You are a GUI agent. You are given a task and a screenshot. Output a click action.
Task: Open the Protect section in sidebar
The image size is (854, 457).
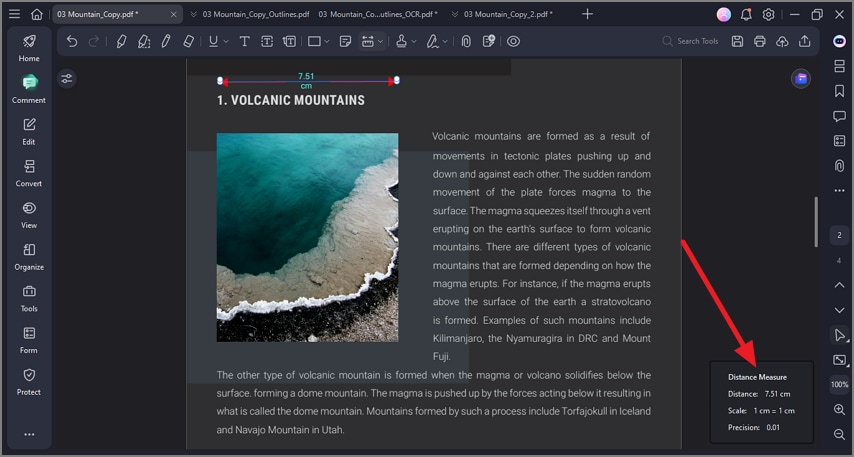[29, 382]
